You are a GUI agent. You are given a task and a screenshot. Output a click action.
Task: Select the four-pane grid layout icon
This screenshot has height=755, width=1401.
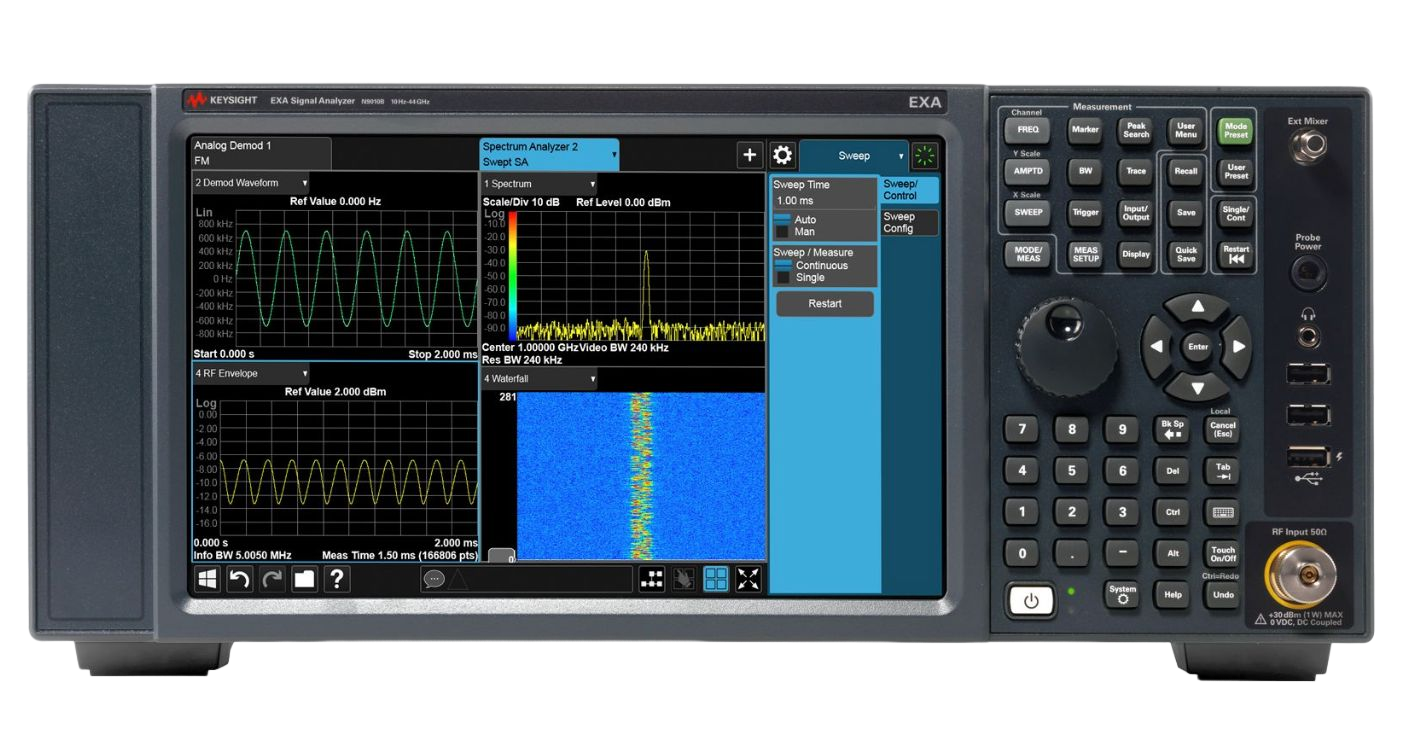[716, 579]
